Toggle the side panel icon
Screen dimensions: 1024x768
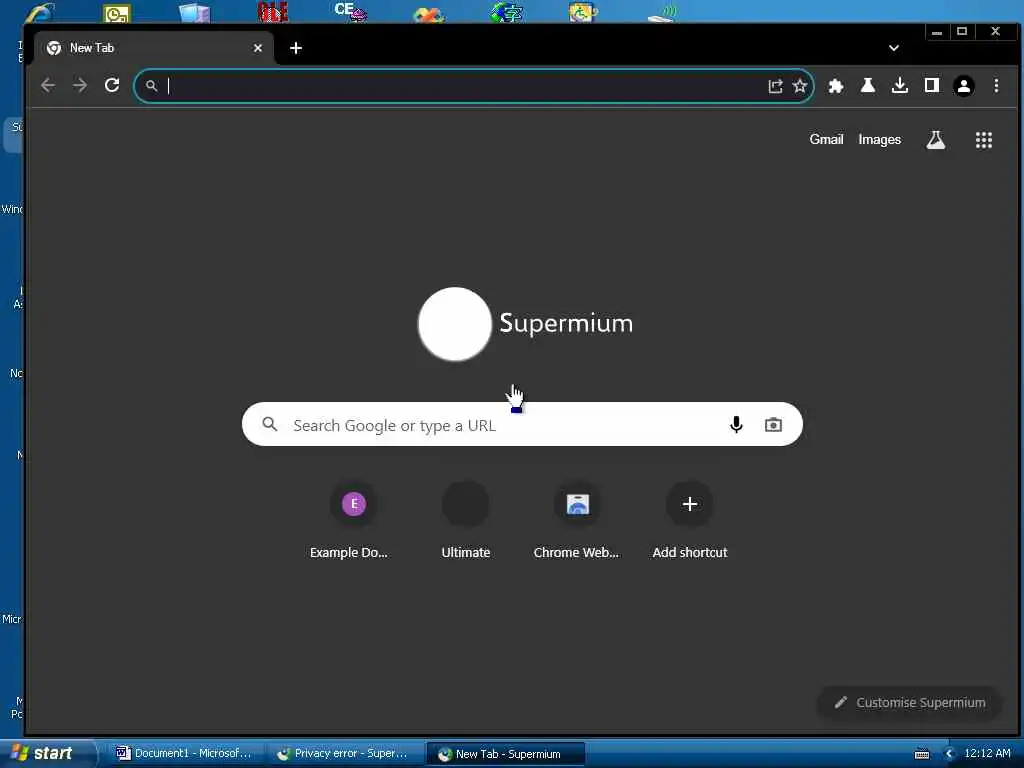(932, 85)
